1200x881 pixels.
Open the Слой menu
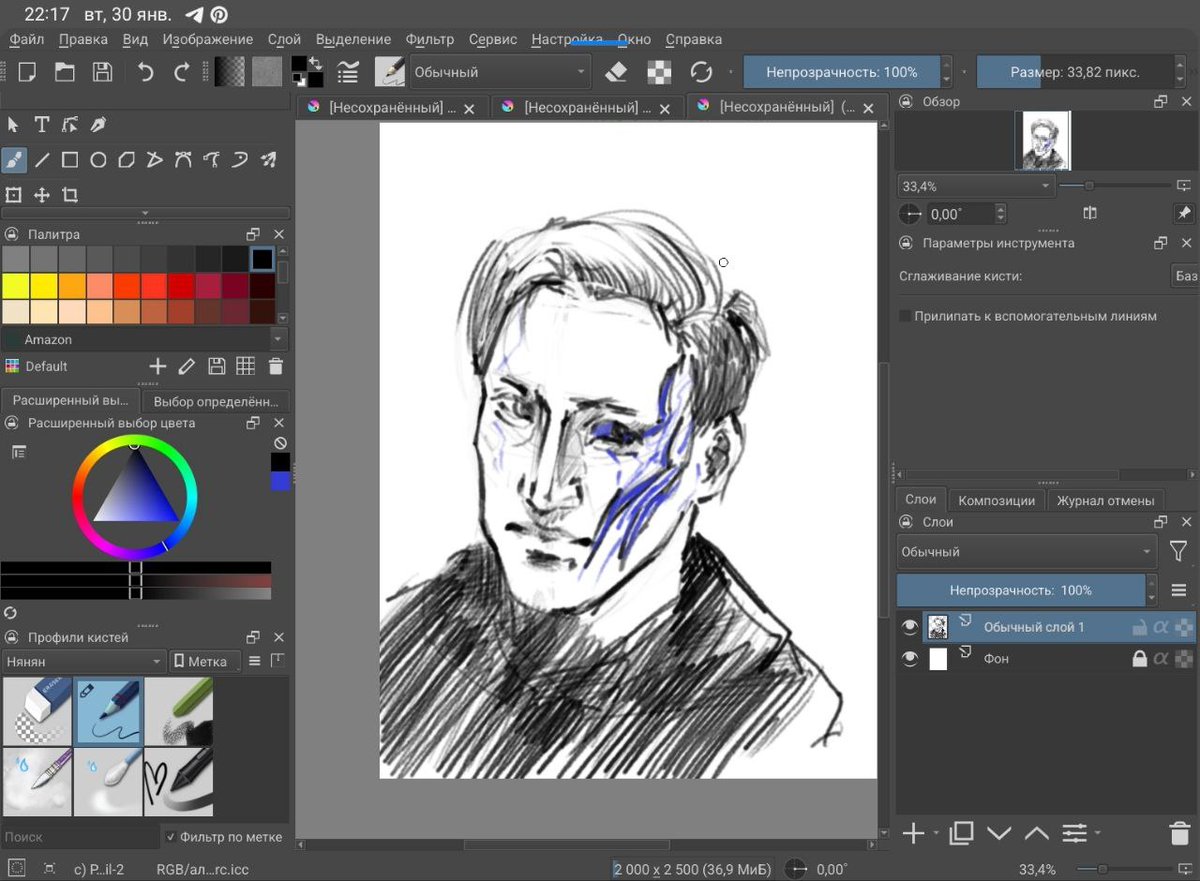pos(284,40)
